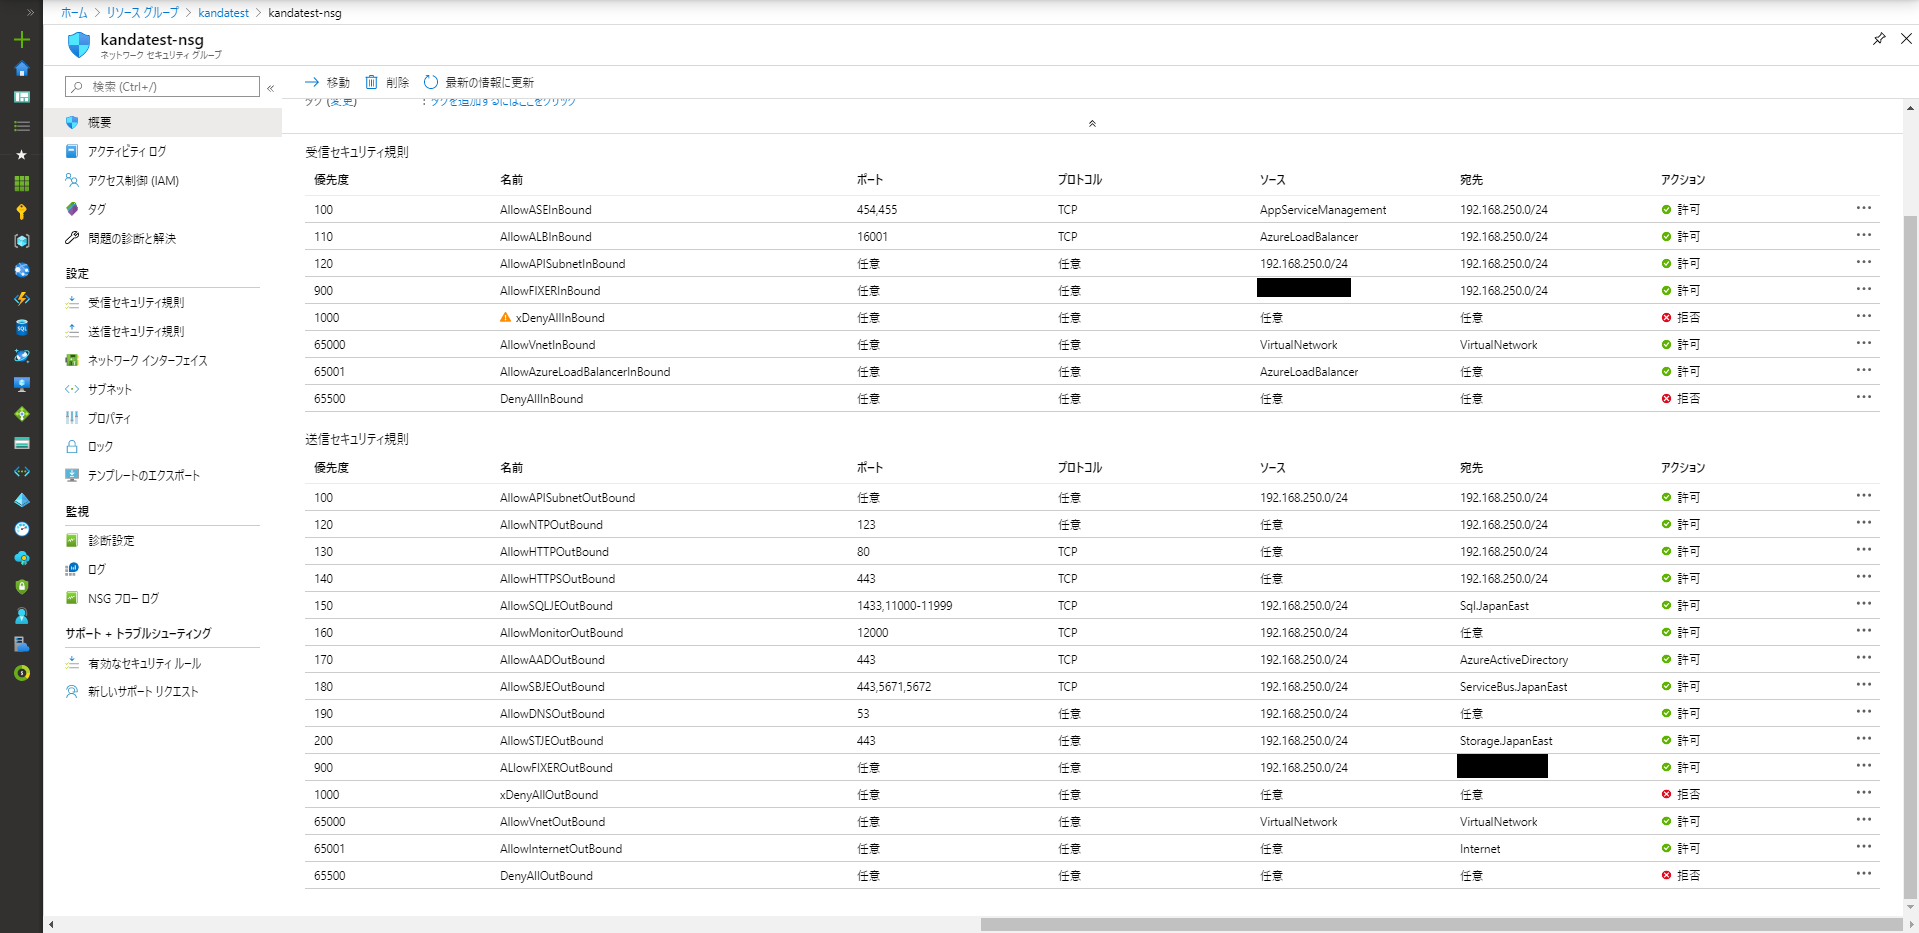Open ellipsis menu for AllowASEInBound rule

click(1863, 209)
